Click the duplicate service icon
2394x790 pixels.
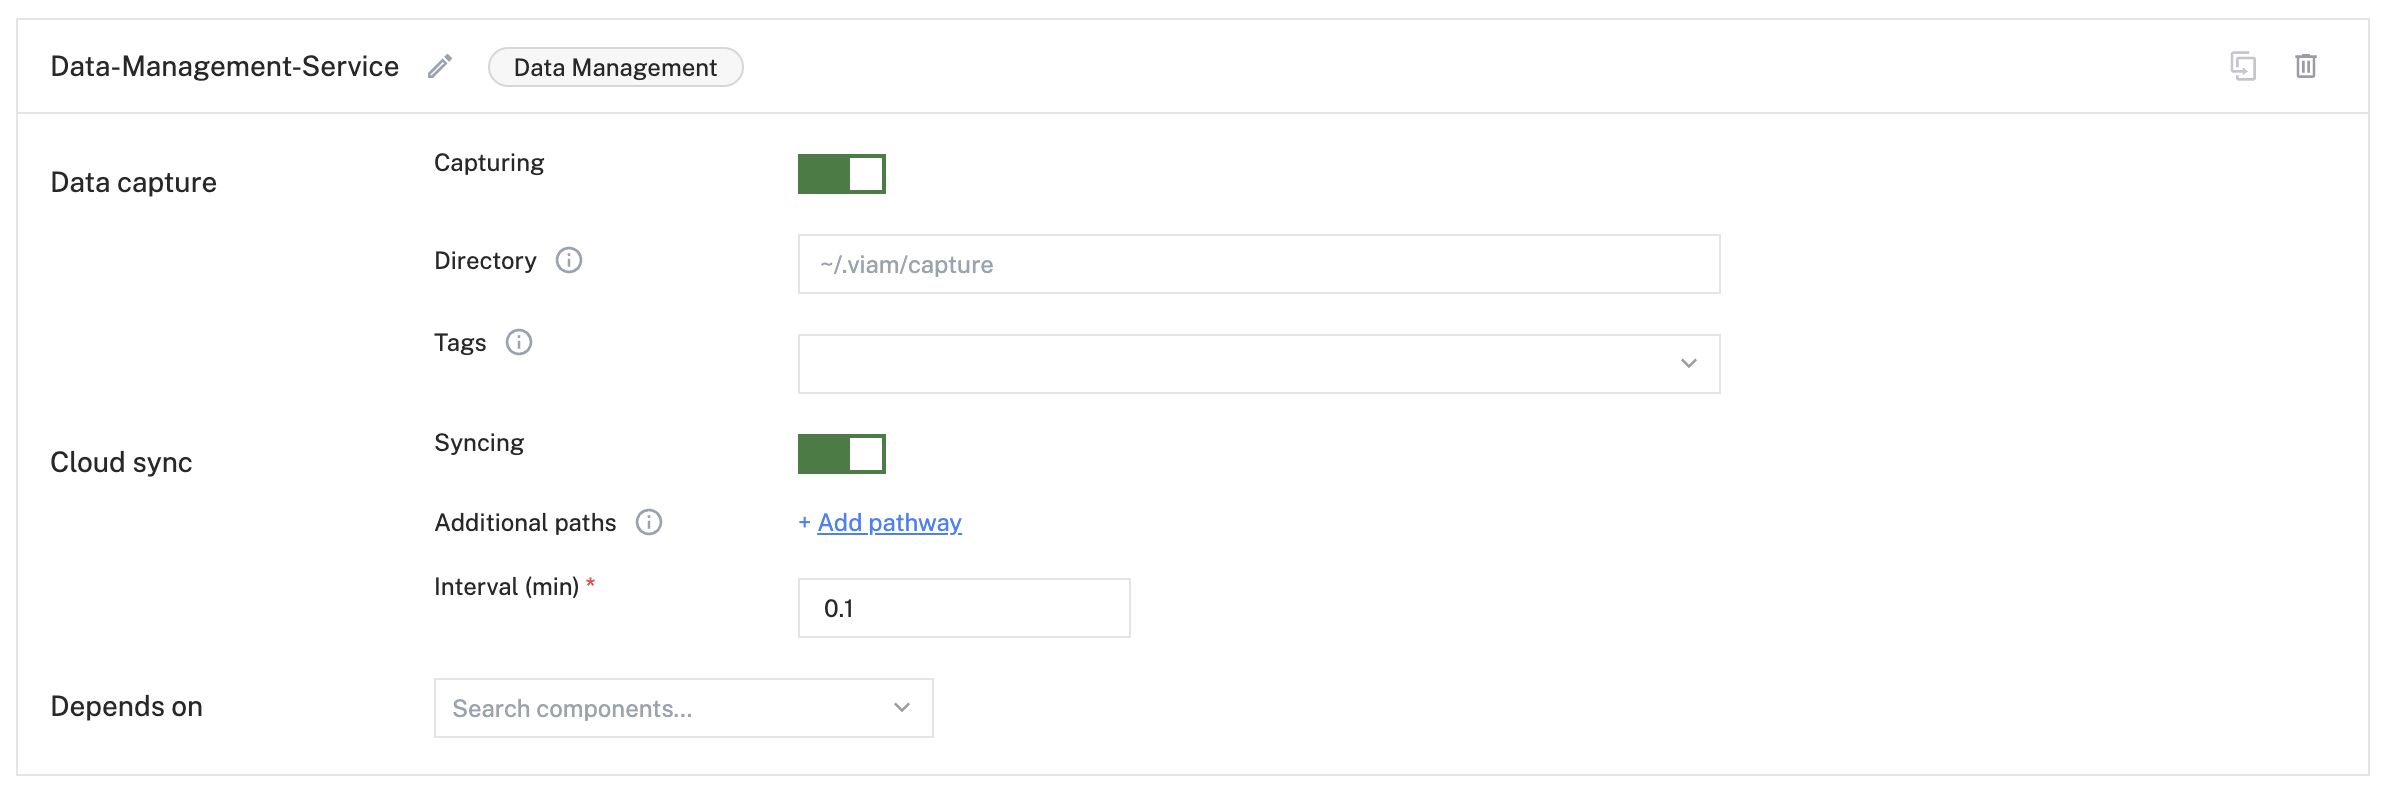point(2243,66)
